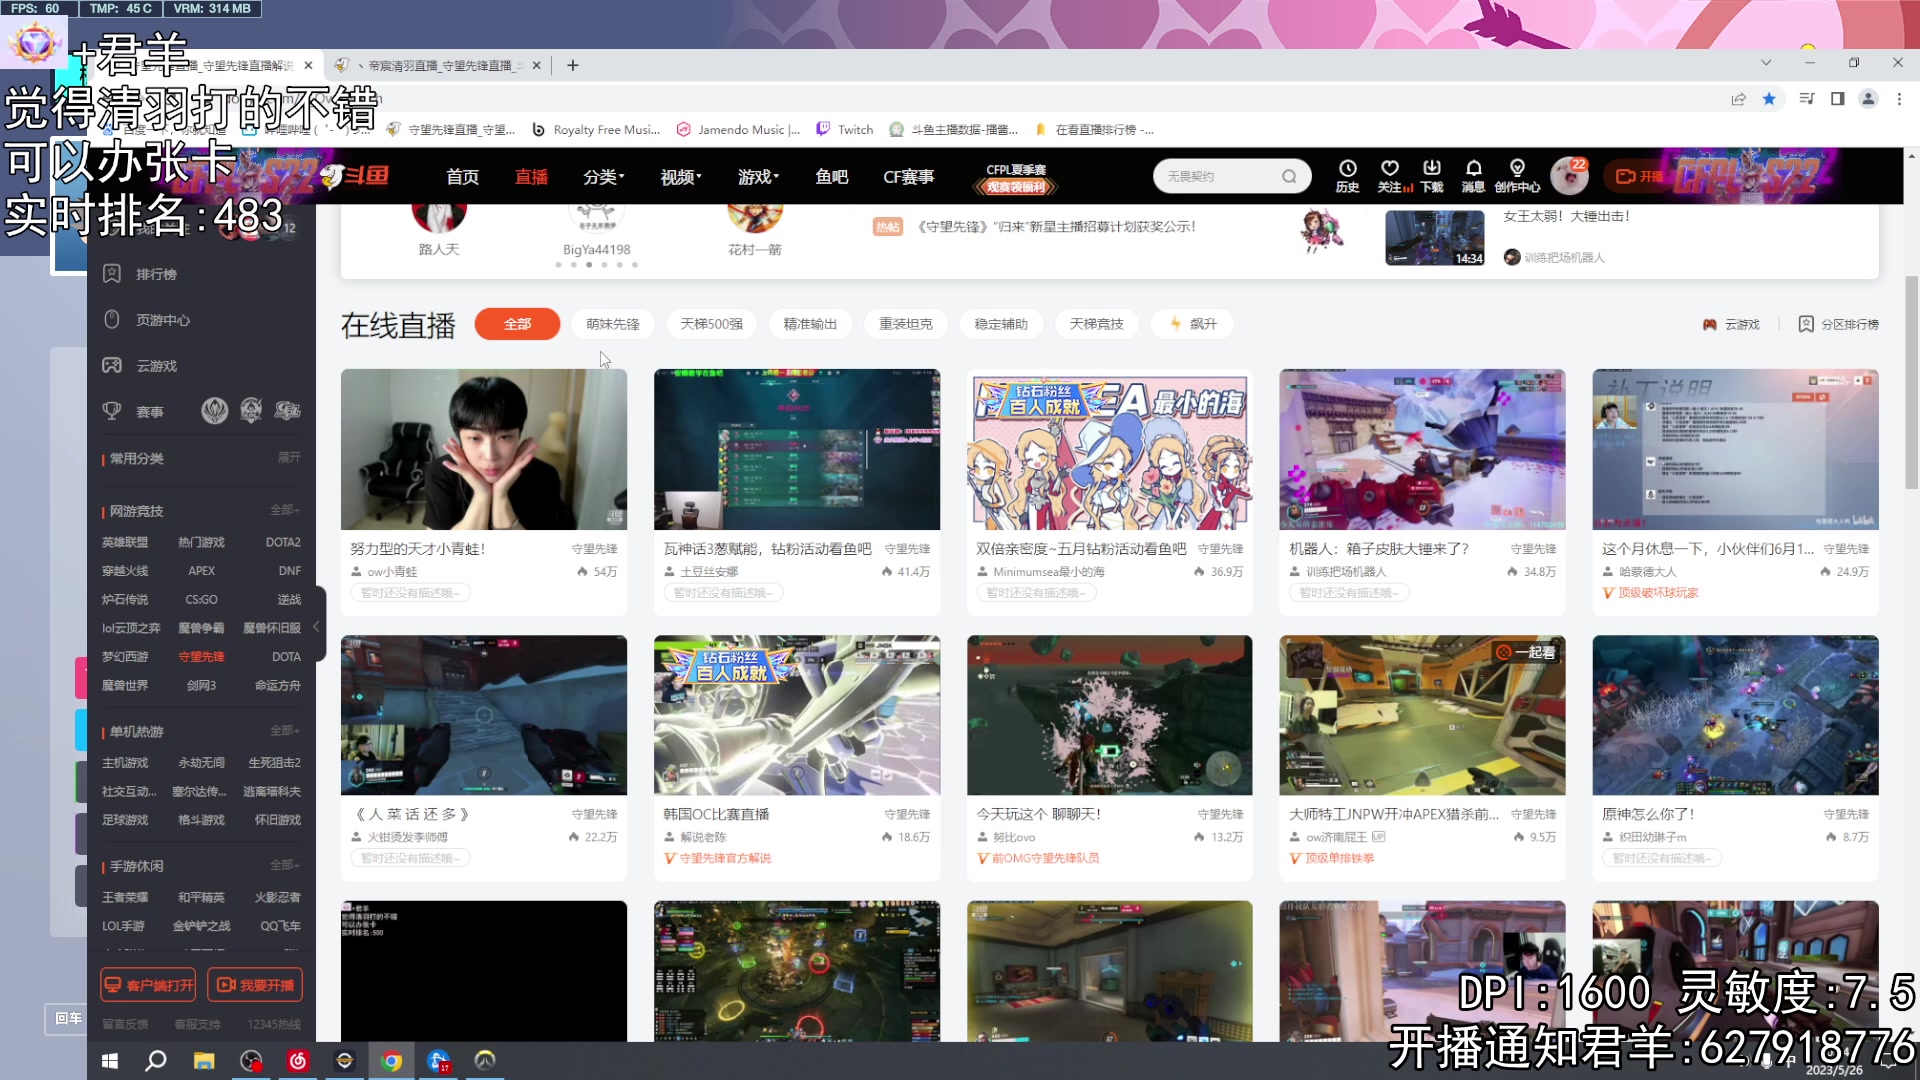Open Chrome media control icon
Viewport: 1920px width, 1080px height.
click(x=1806, y=98)
